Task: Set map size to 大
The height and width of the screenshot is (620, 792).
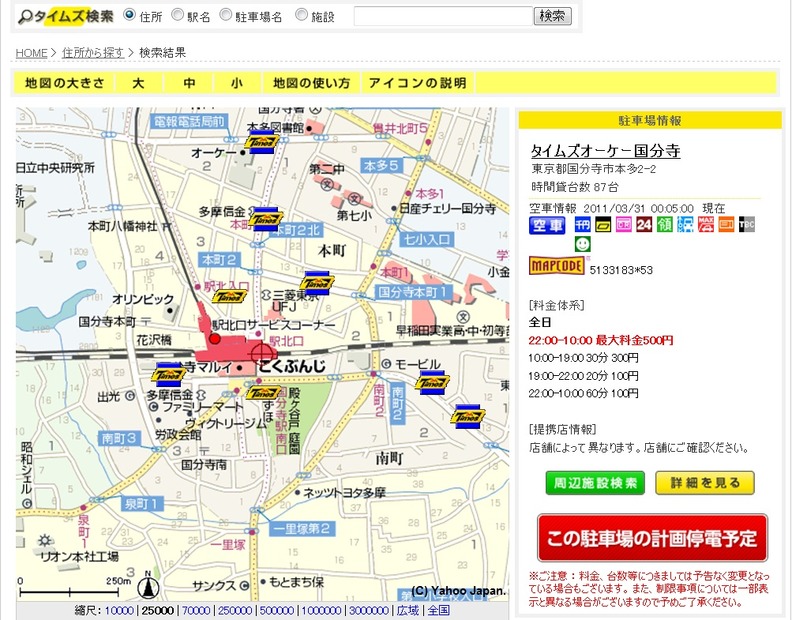Action: tap(138, 83)
